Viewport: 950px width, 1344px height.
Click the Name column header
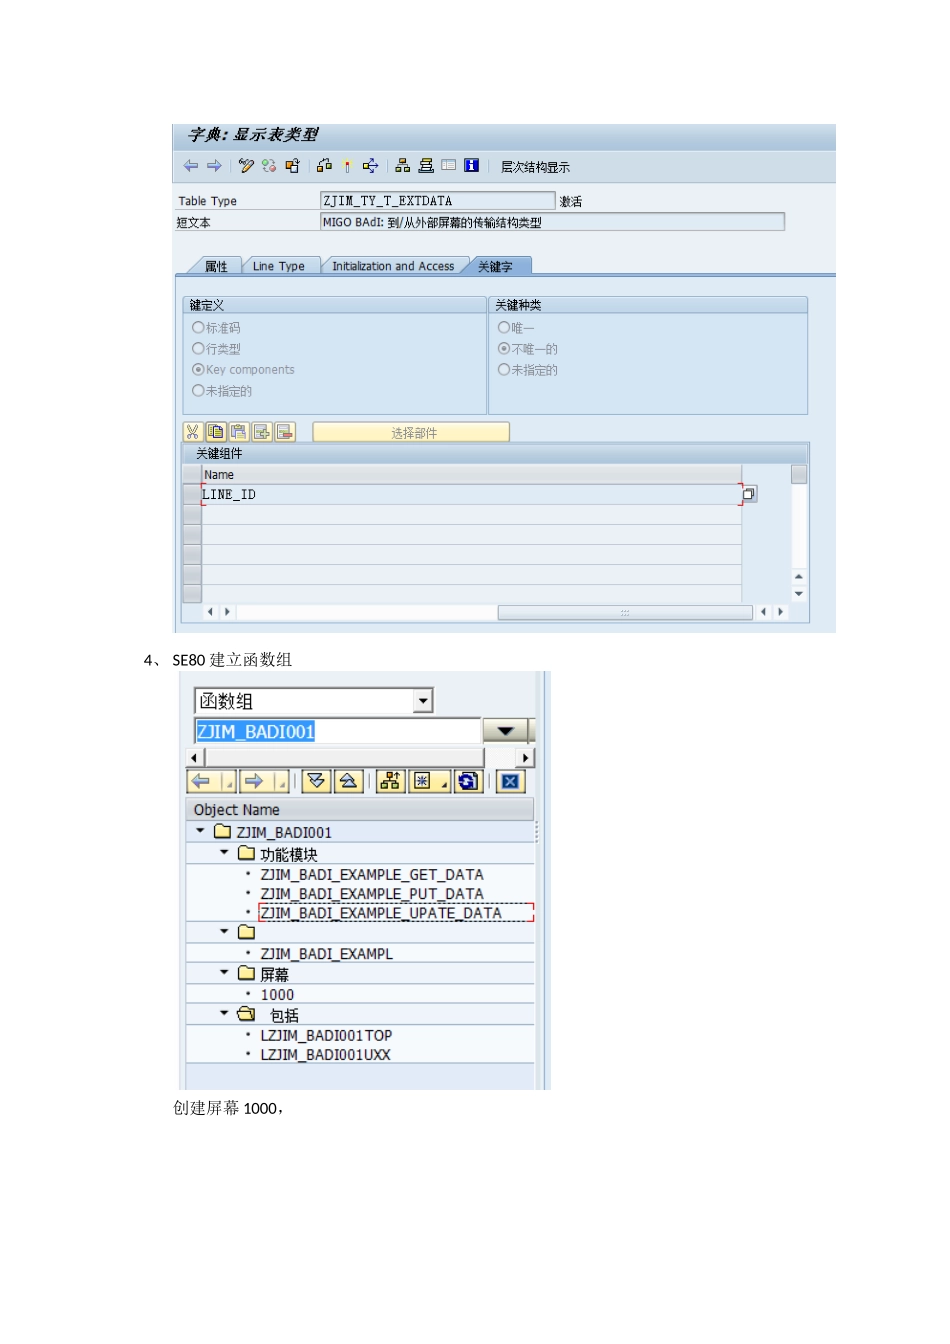coord(471,474)
